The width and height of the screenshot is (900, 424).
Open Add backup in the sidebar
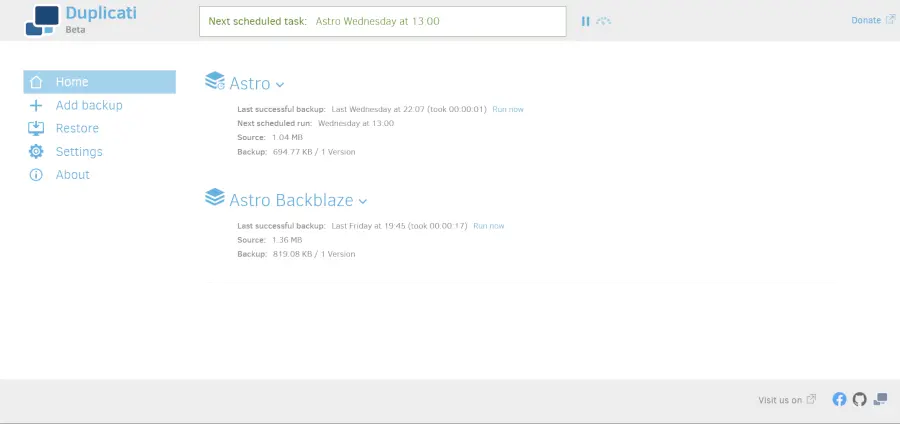click(x=89, y=105)
